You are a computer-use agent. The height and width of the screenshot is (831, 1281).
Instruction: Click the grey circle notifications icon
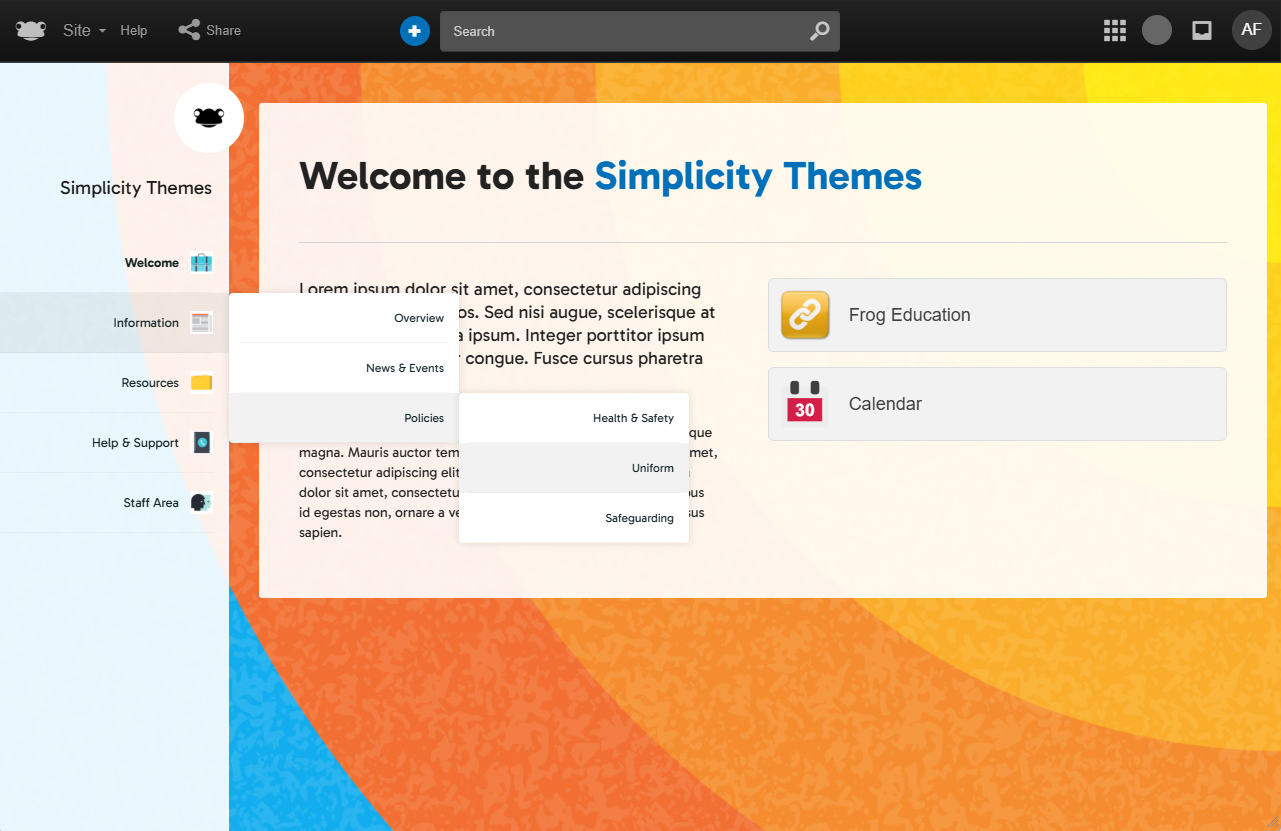[x=1157, y=30]
